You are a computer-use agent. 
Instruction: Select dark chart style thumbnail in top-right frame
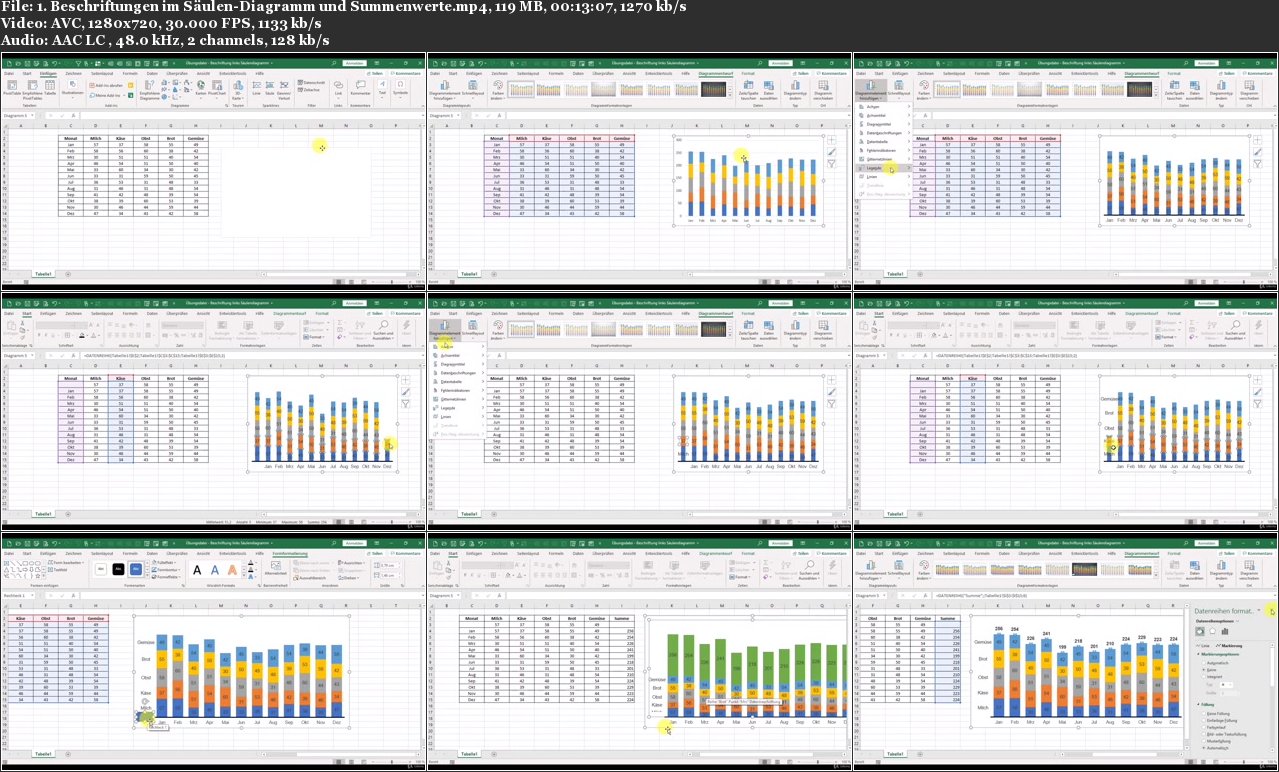(1141, 89)
